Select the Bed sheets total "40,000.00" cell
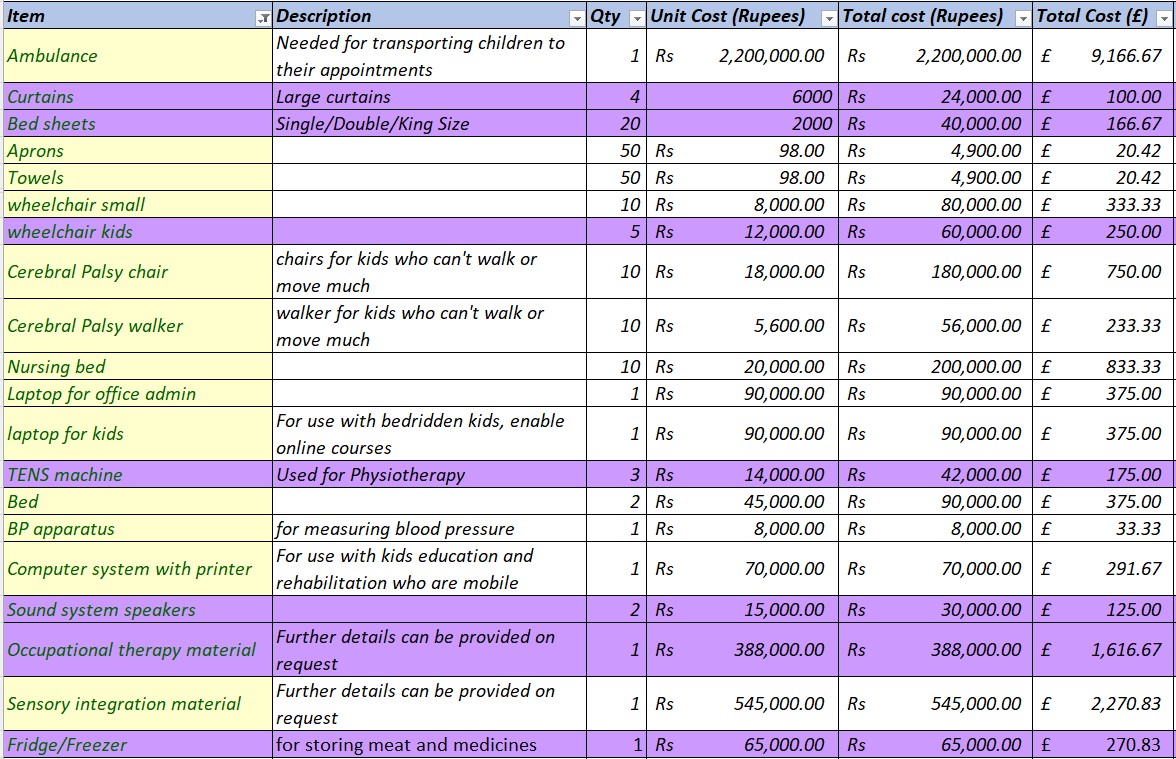Image resolution: width=1176 pixels, height=759 pixels. [x=935, y=124]
